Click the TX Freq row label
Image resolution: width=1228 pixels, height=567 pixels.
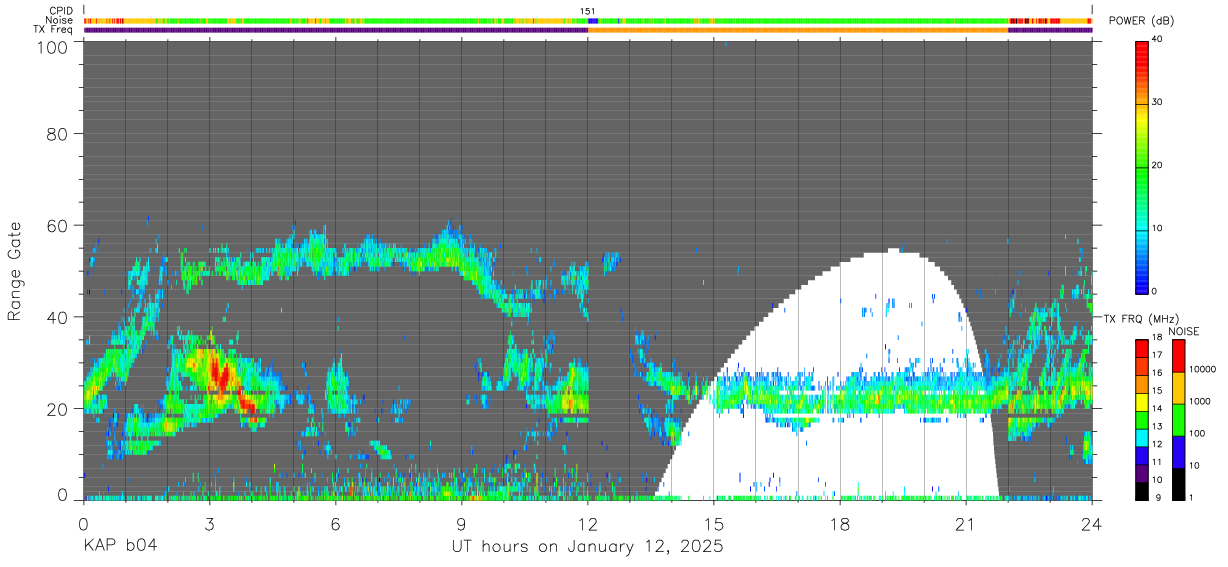coord(53,29)
